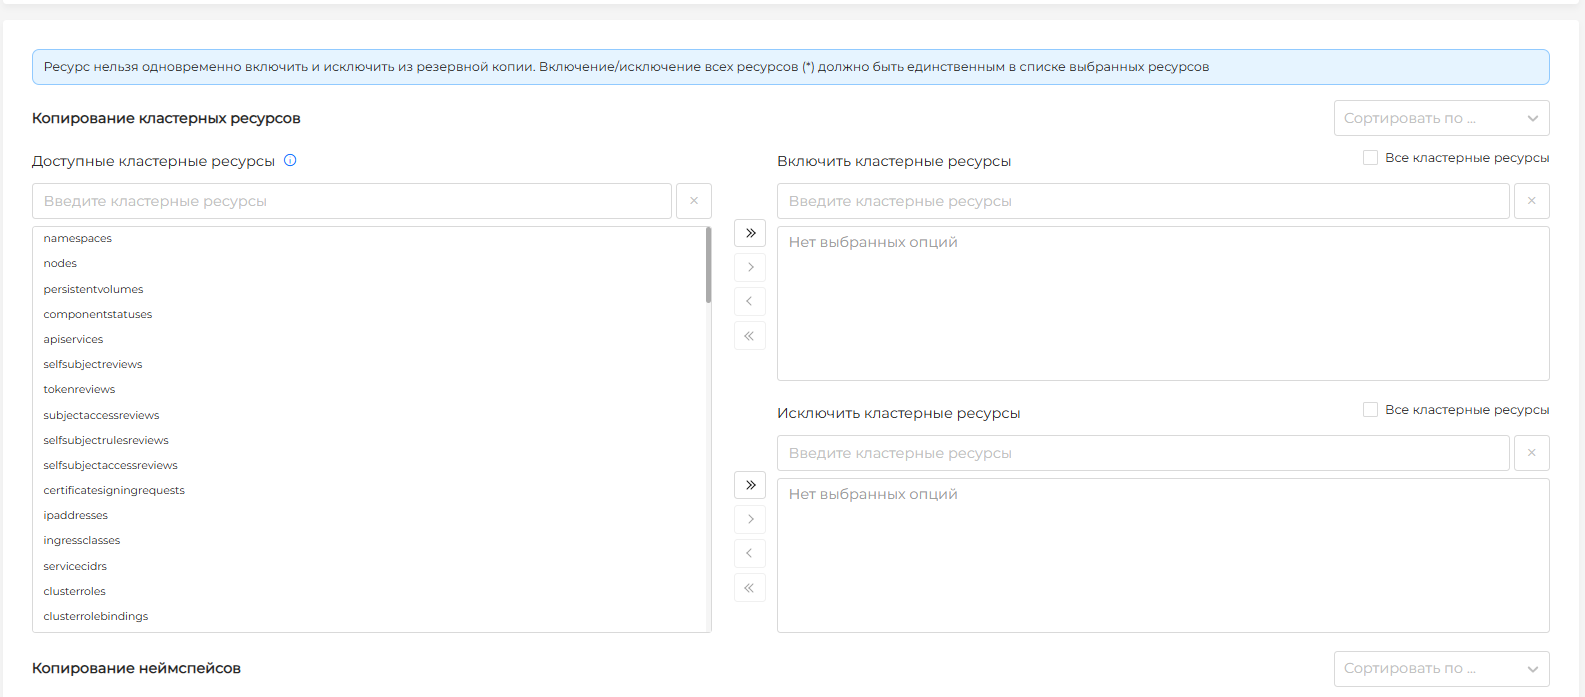Select the certificatesigningrequests resource
The height and width of the screenshot is (697, 1585).
tap(369, 490)
